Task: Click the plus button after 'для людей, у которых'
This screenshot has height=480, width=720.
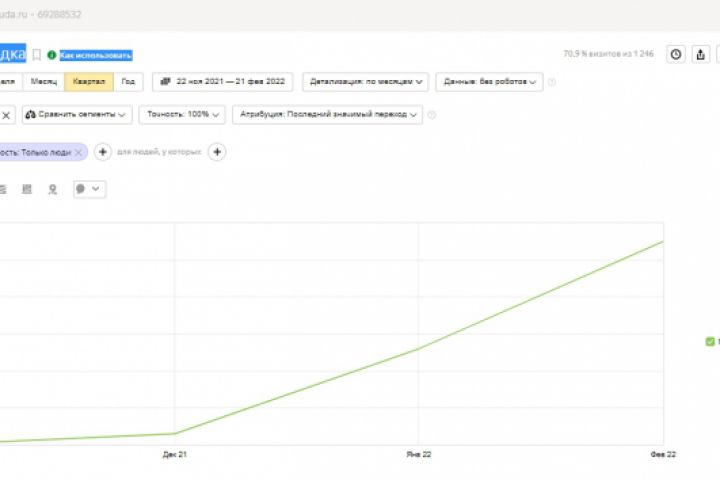Action: (216, 152)
